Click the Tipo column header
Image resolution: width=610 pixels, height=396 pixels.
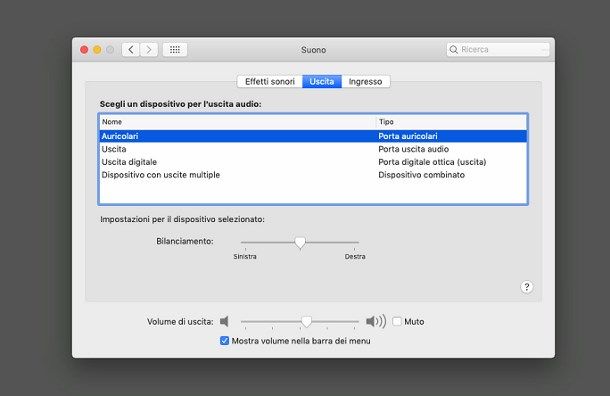click(451, 122)
